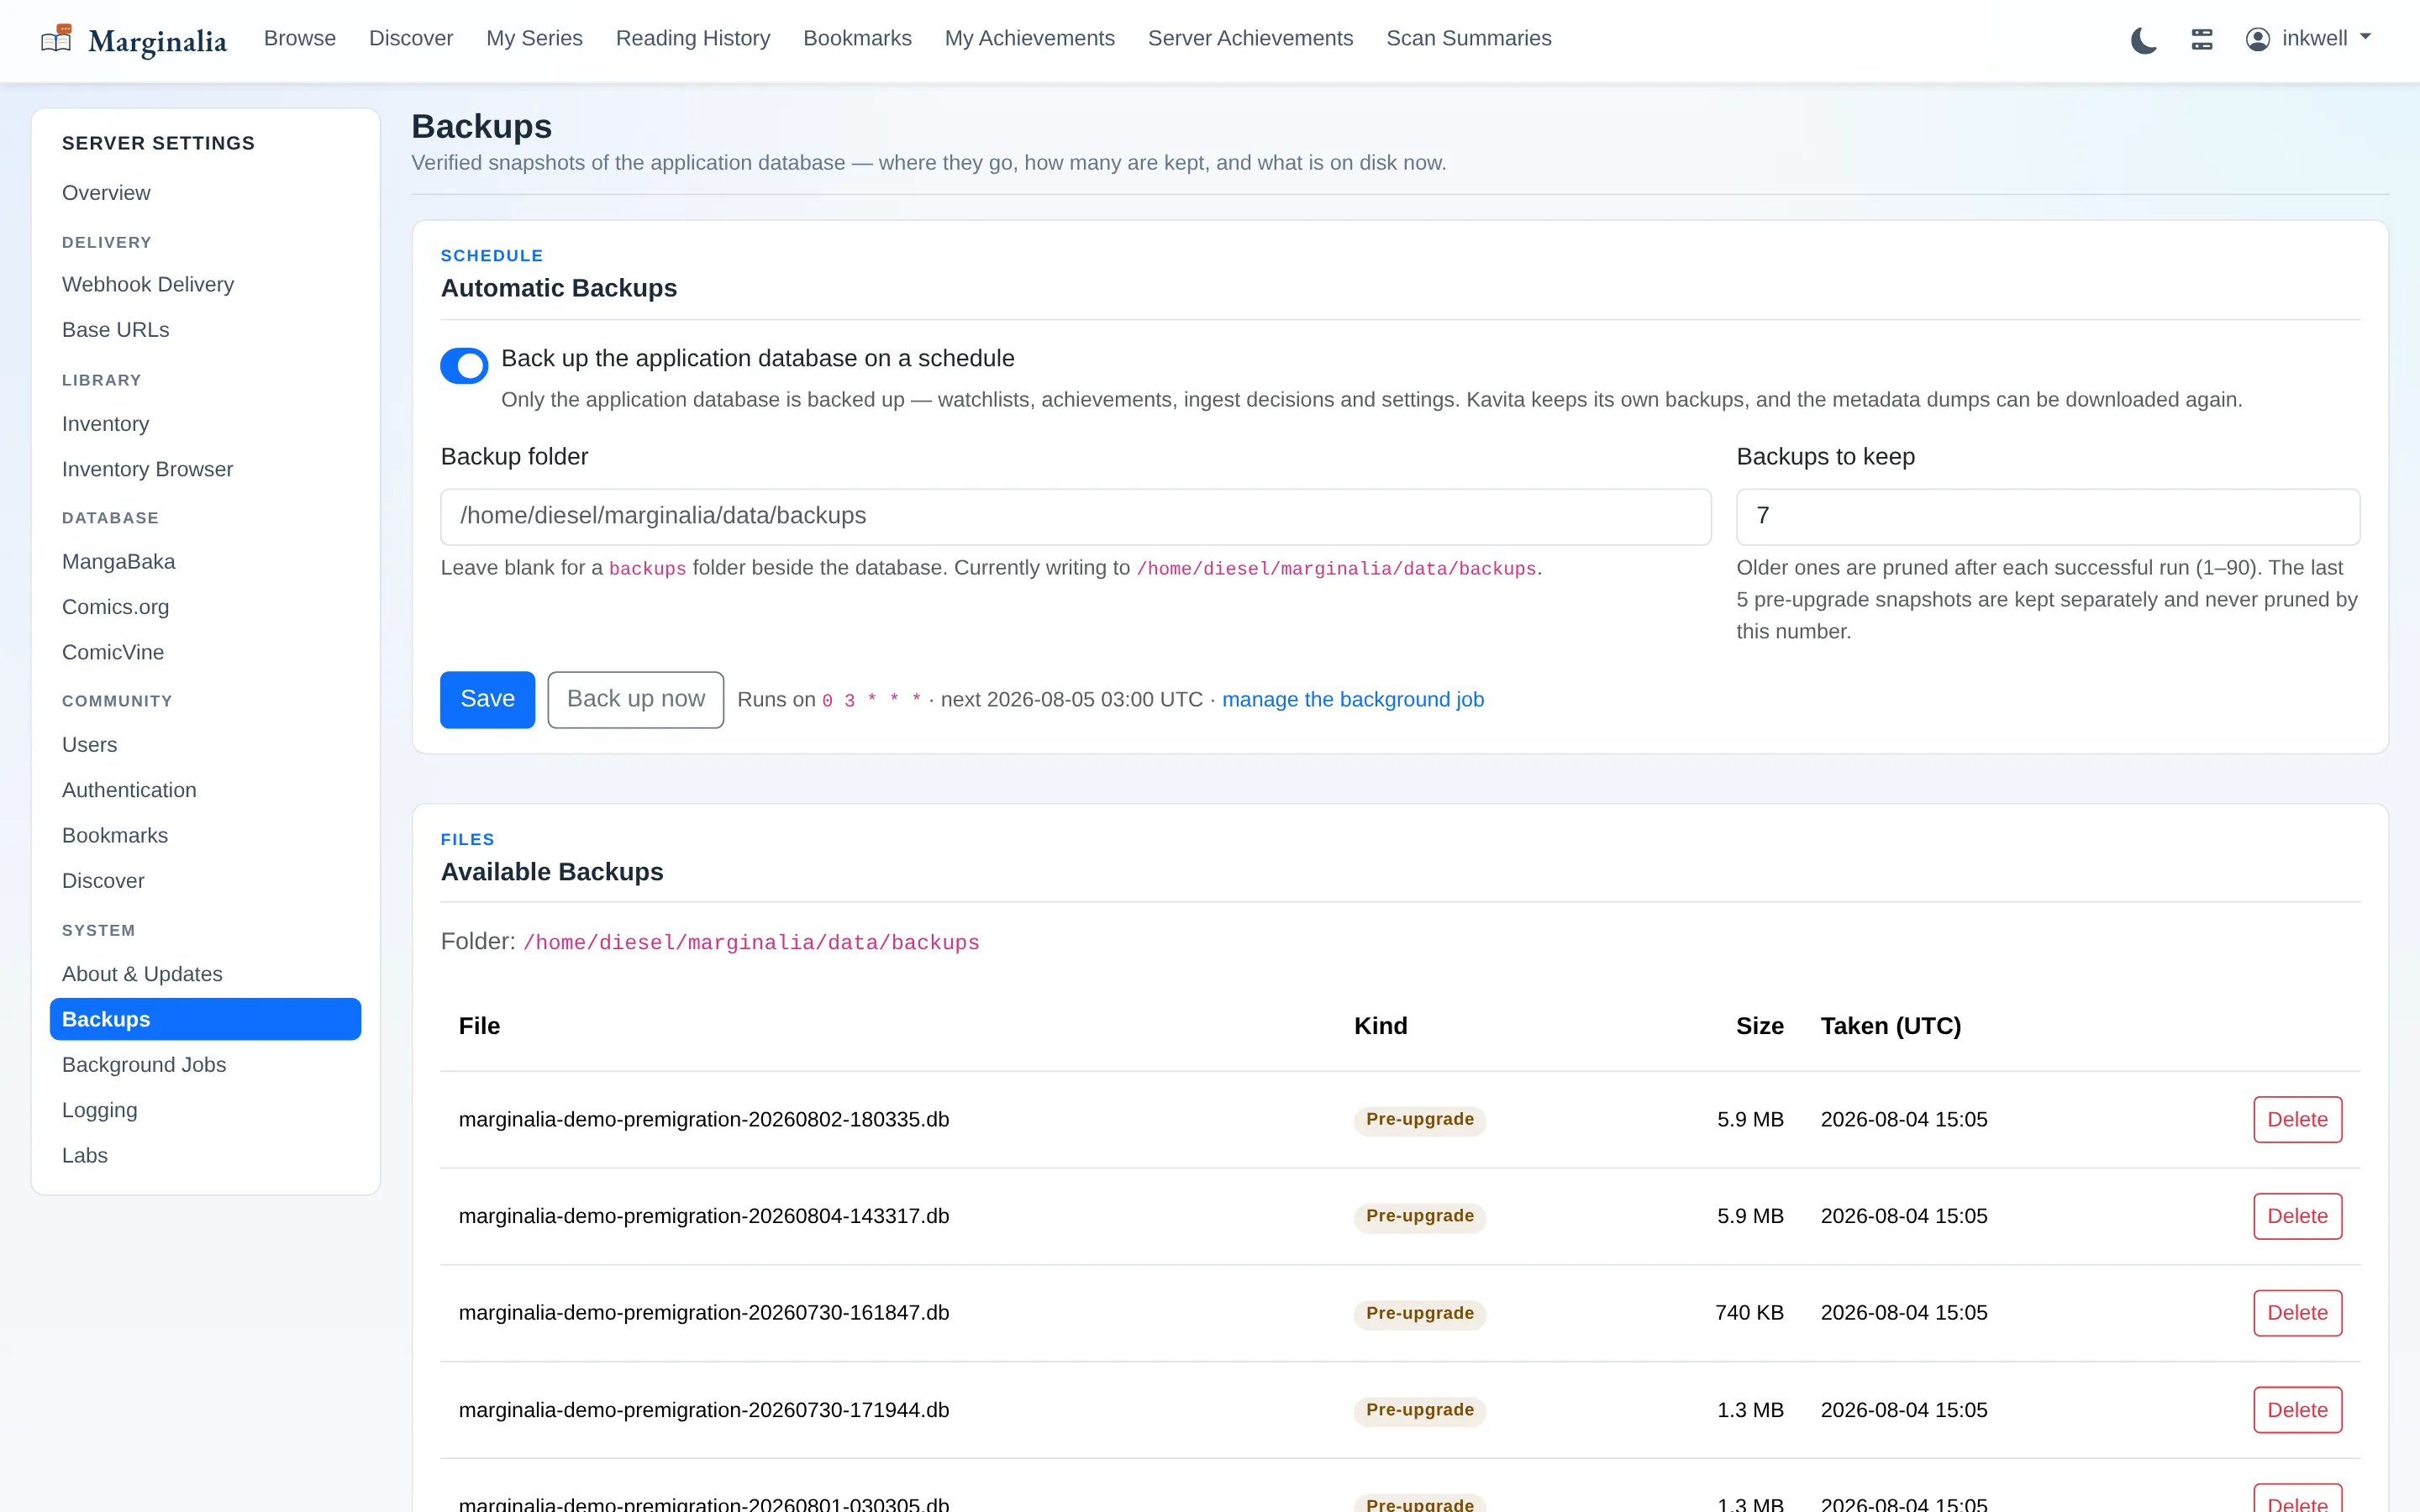Click file name marginalia-demo-premigration-20260730-161847.db
2420x1512 pixels.
point(704,1312)
